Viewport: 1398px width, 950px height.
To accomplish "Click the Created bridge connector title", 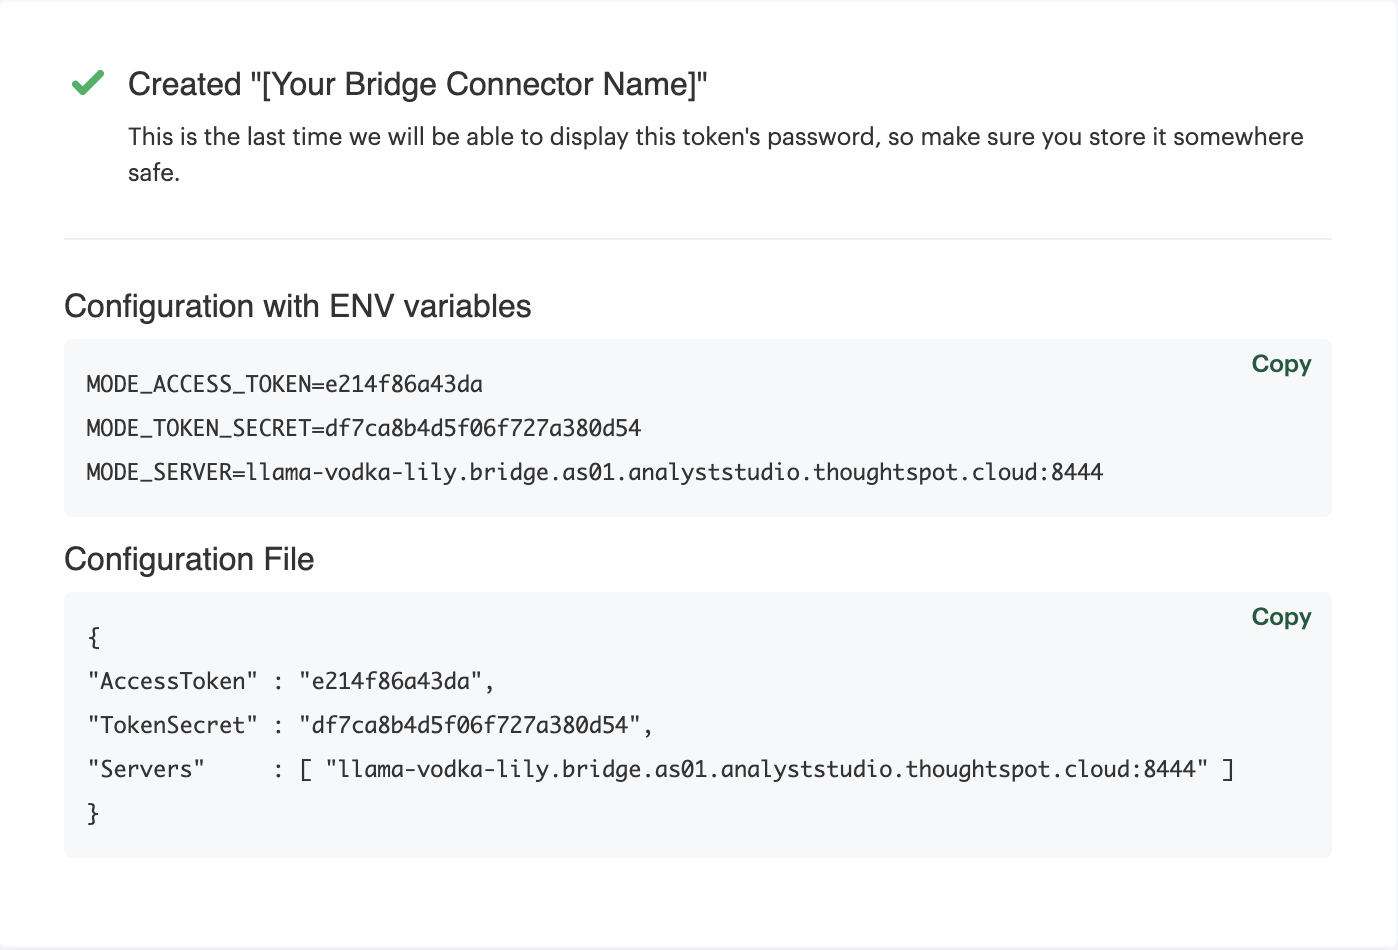I will [x=417, y=84].
